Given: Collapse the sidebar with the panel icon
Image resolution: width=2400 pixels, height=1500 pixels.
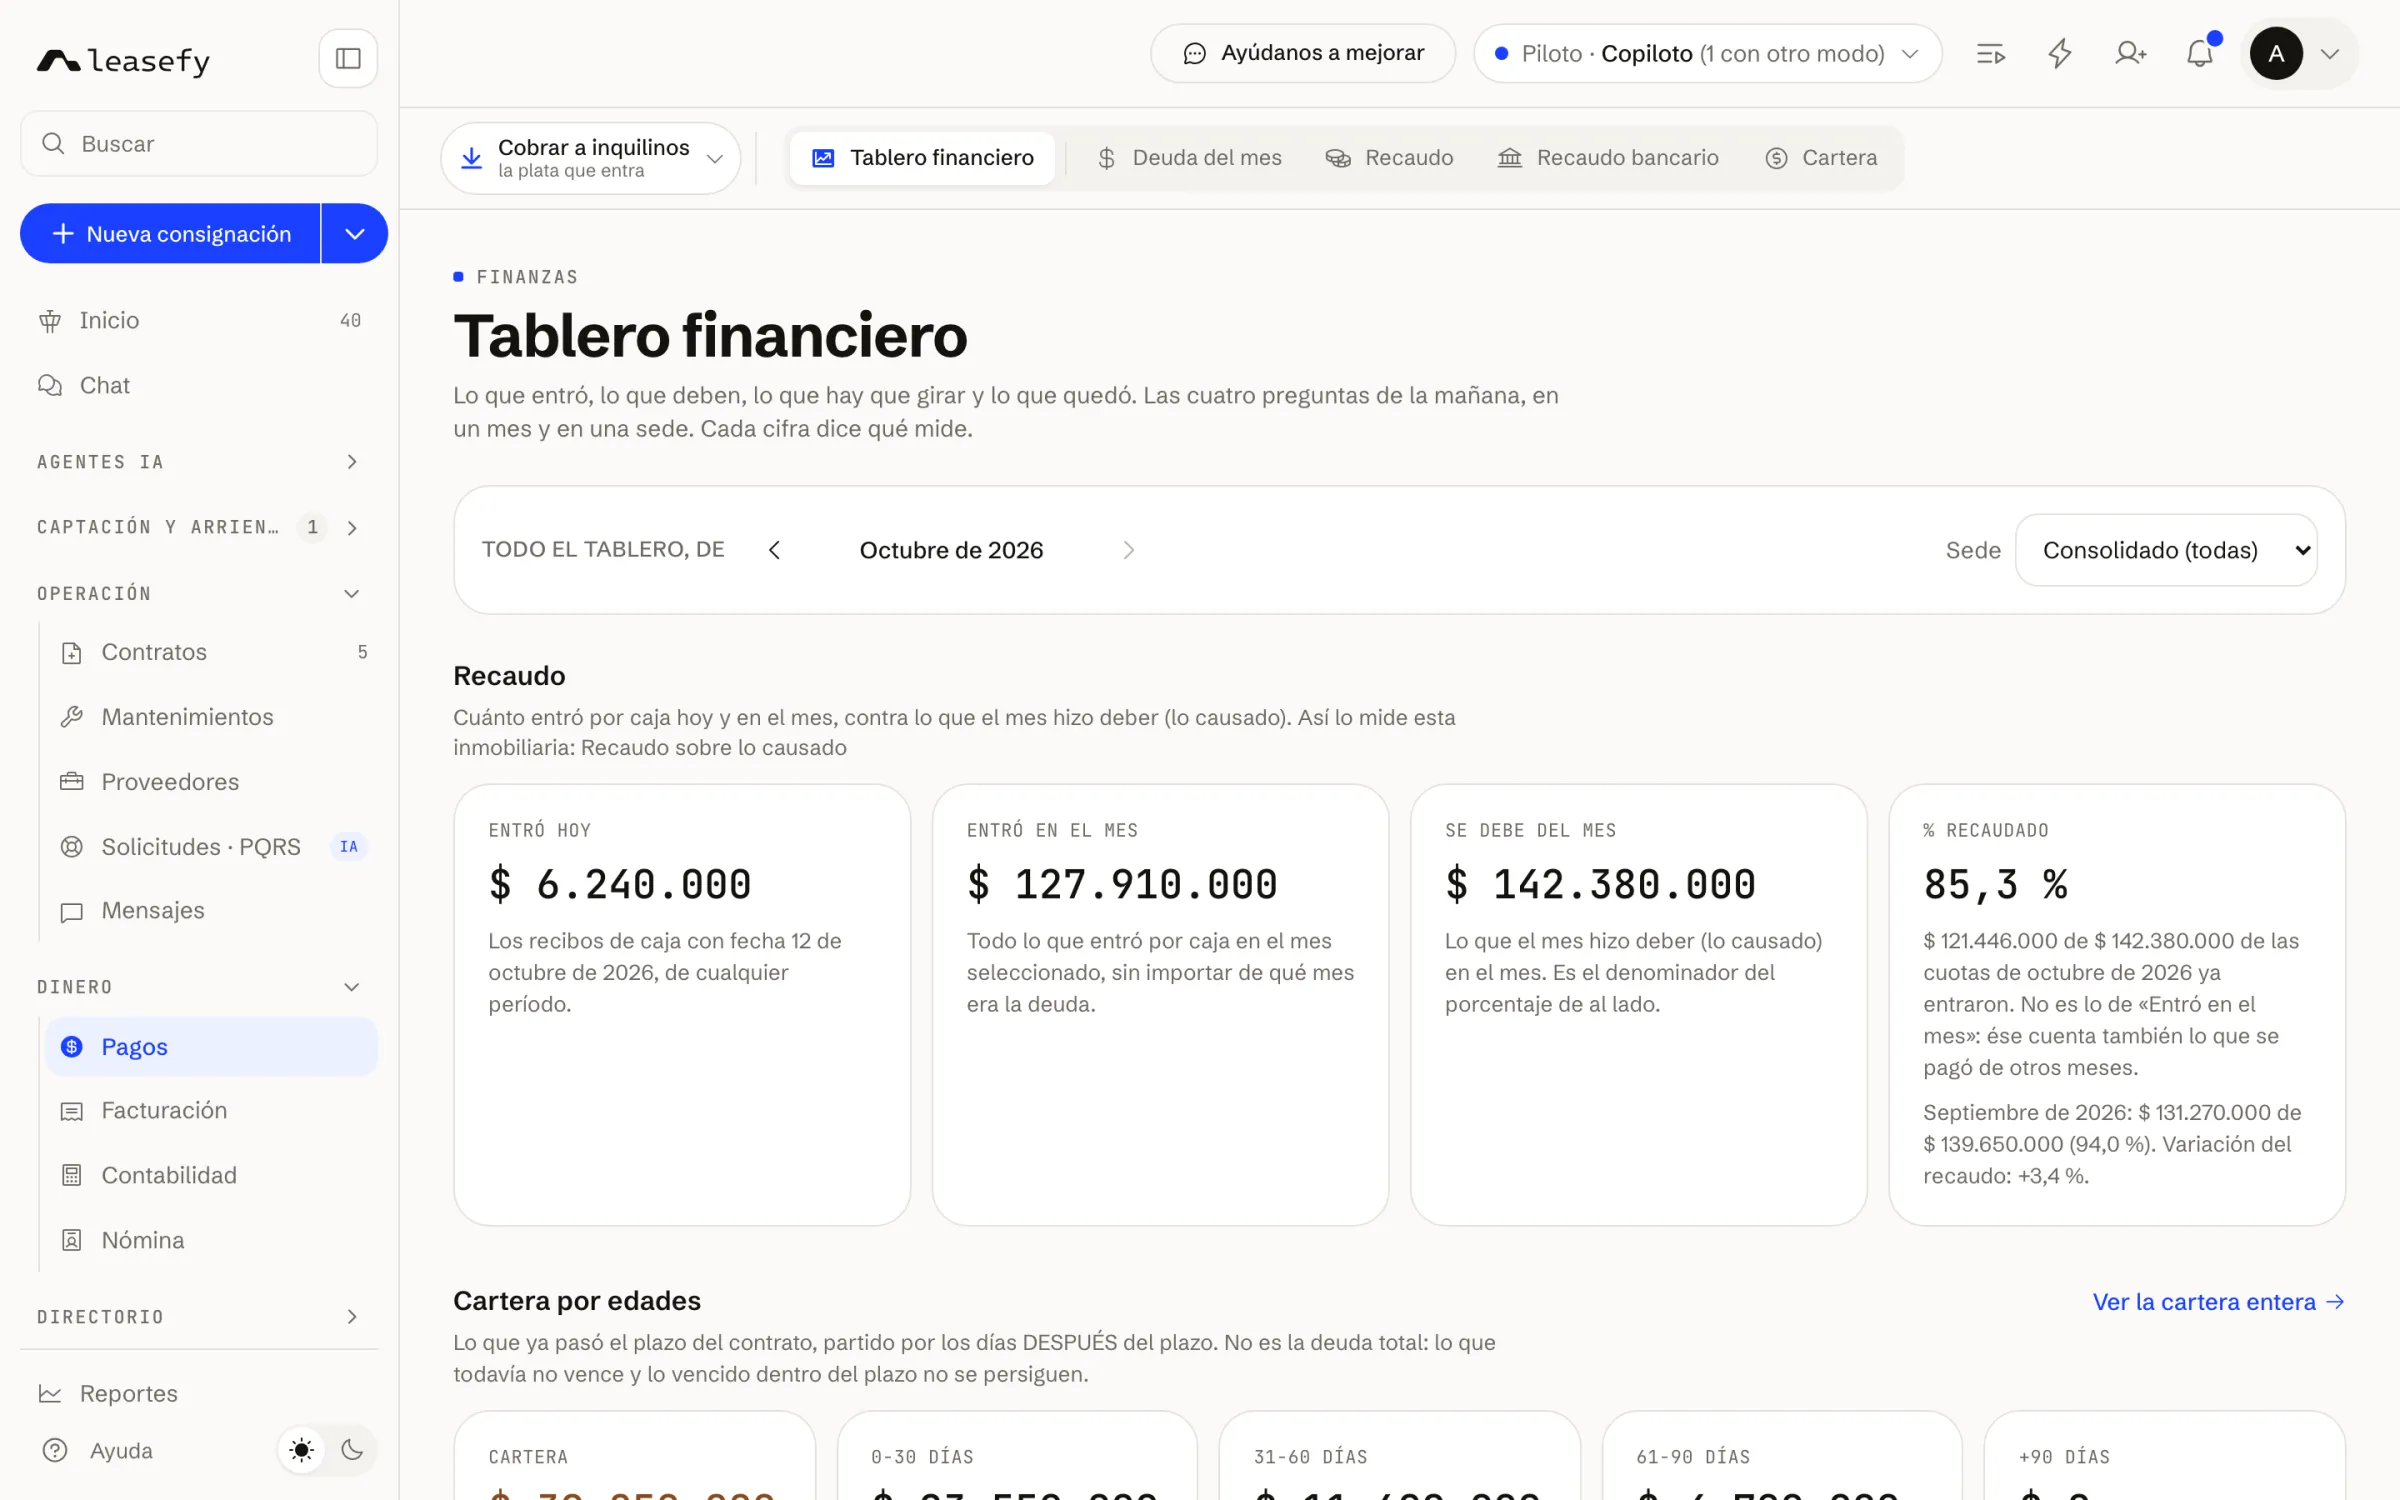Looking at the screenshot, I should click(x=347, y=58).
